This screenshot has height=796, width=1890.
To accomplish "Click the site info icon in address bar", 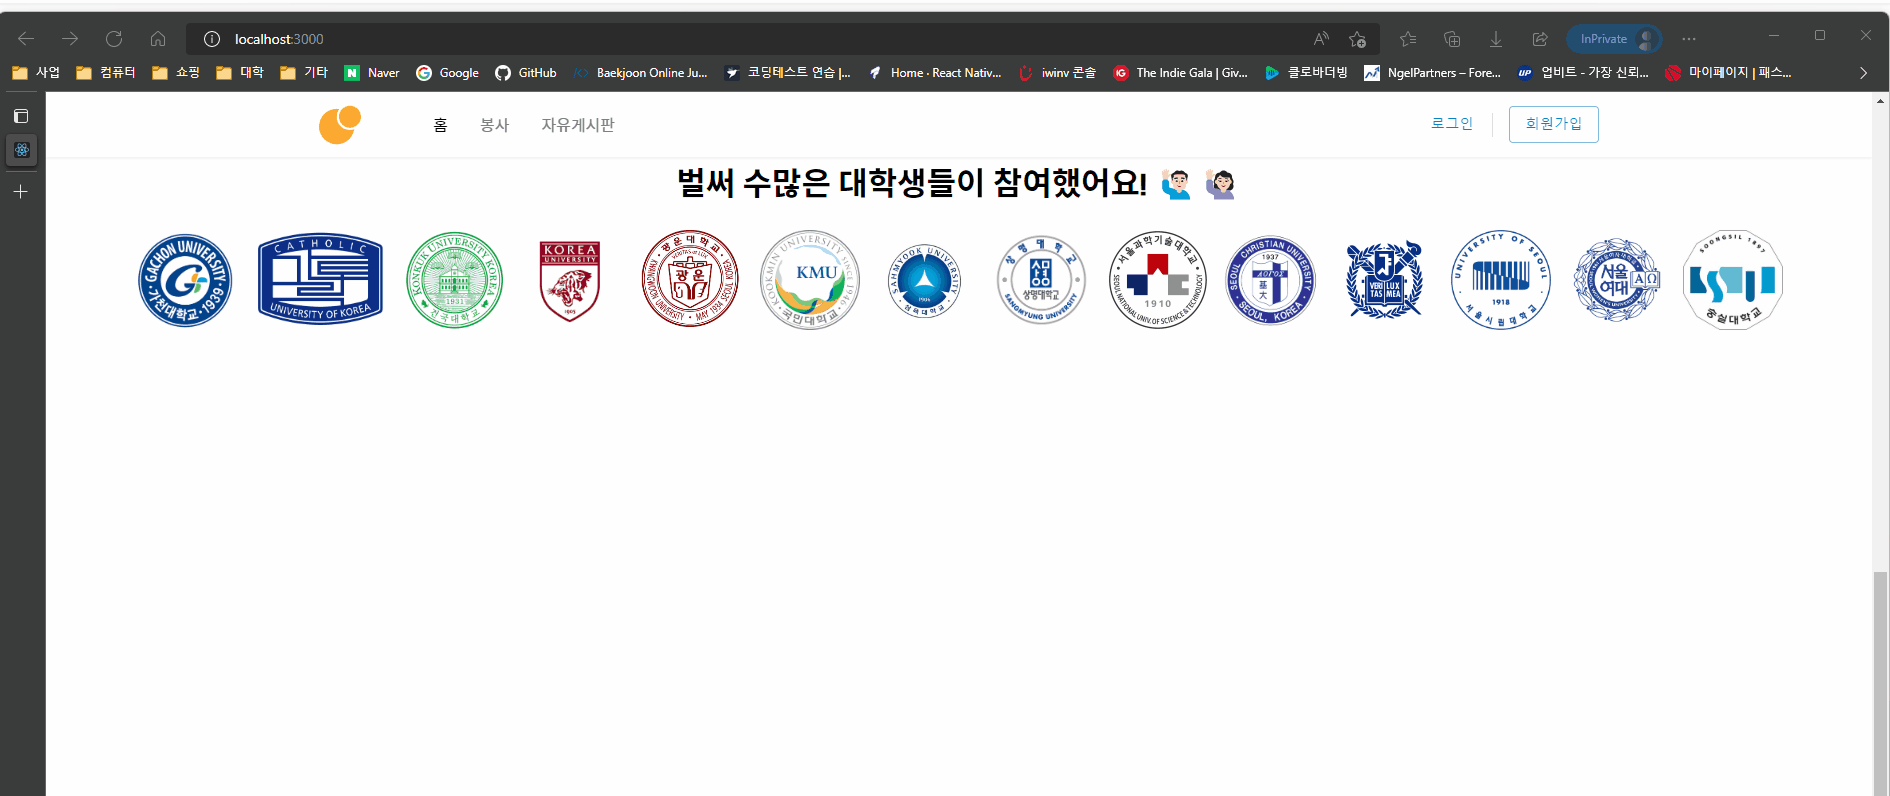I will (x=212, y=39).
